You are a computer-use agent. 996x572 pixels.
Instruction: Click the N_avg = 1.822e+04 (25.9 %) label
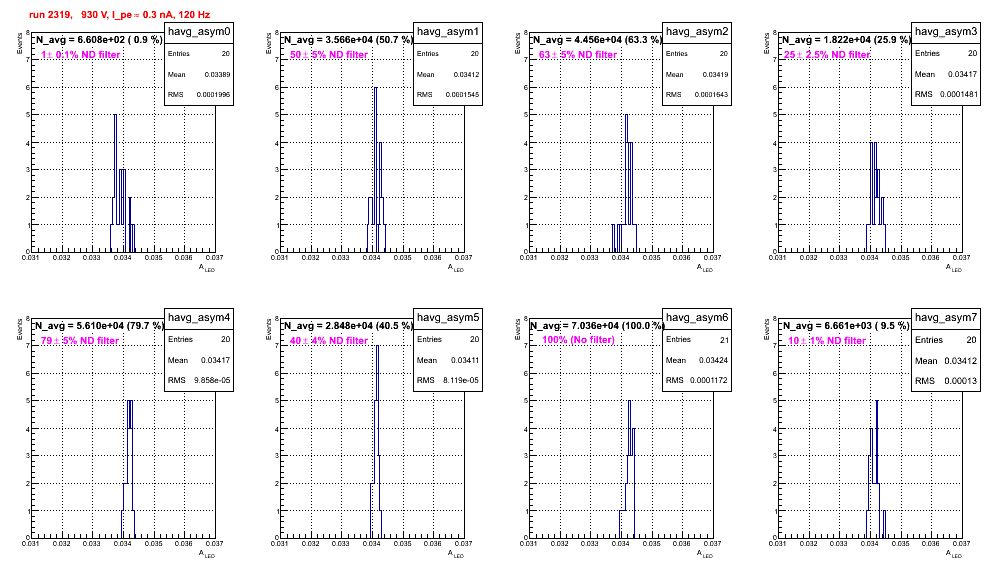845,39
